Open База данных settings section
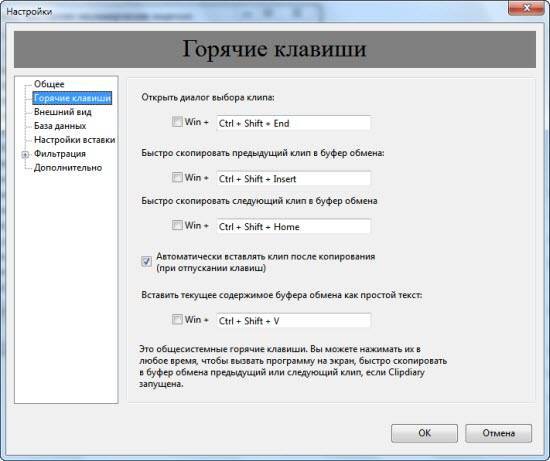 point(60,126)
